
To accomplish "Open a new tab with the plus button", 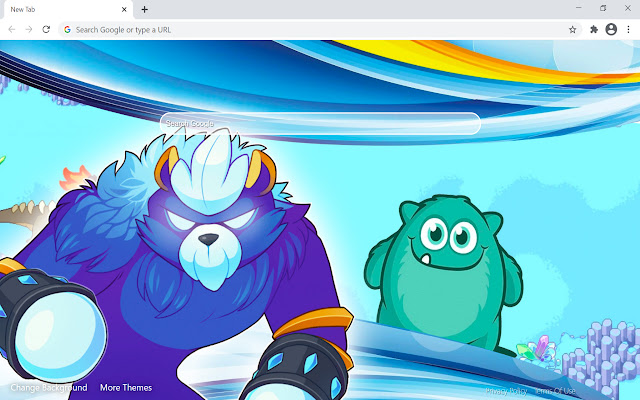I will [x=144, y=9].
